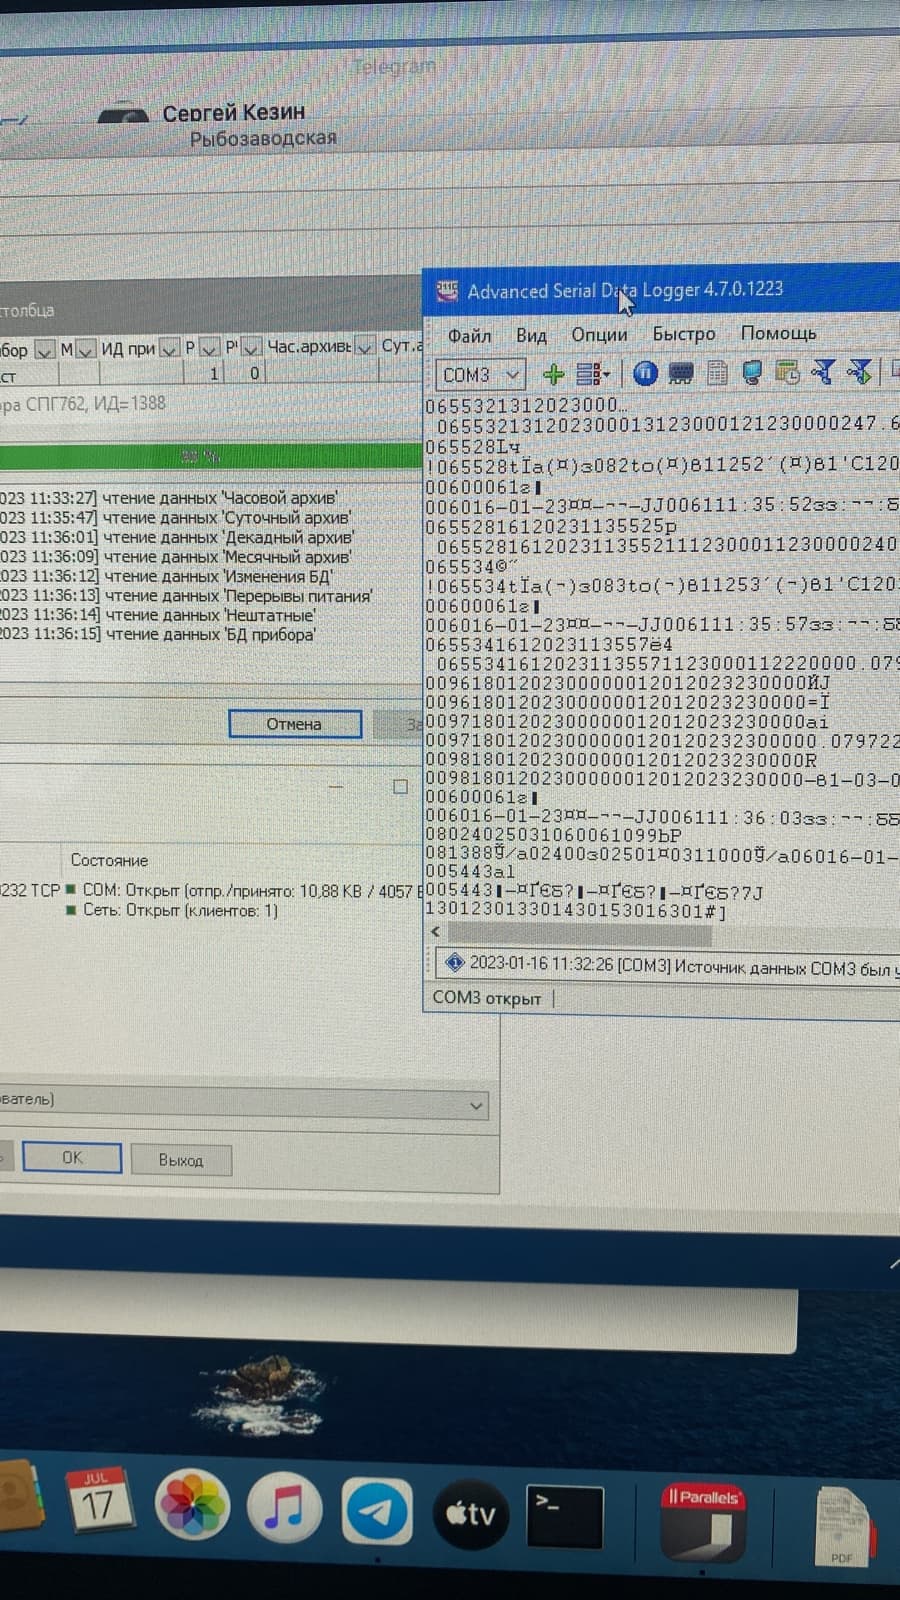Click the green plus add-configuration icon
The height and width of the screenshot is (1600, 900).
553,375
